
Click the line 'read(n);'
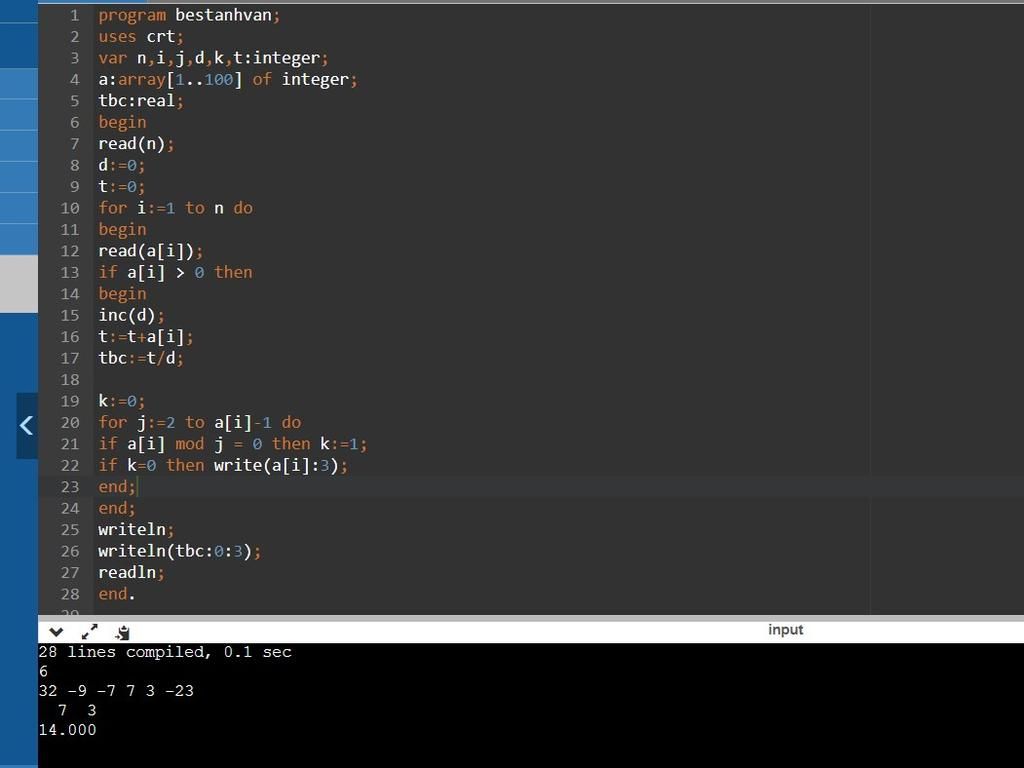[x=136, y=144]
